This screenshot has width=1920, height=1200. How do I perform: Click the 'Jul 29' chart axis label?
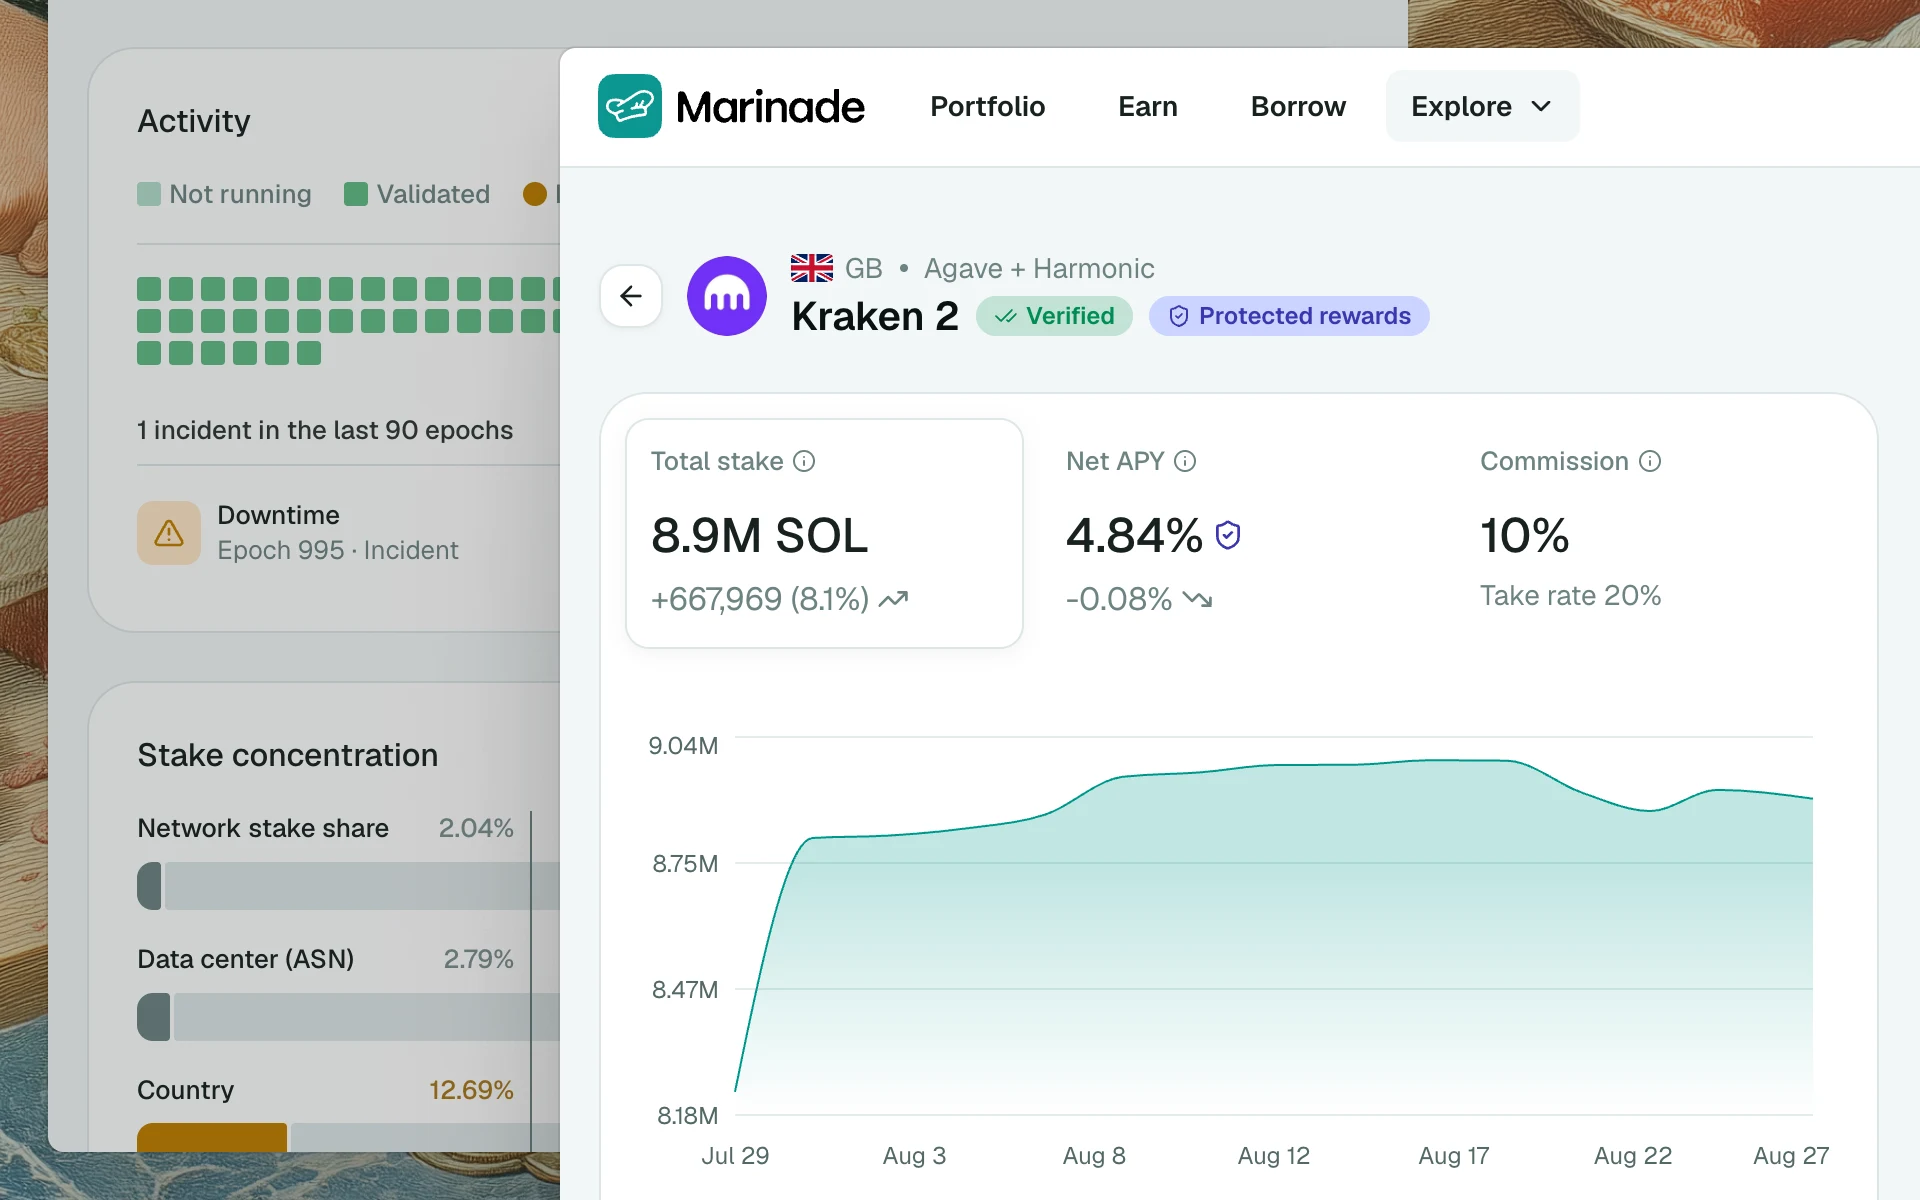point(735,1156)
